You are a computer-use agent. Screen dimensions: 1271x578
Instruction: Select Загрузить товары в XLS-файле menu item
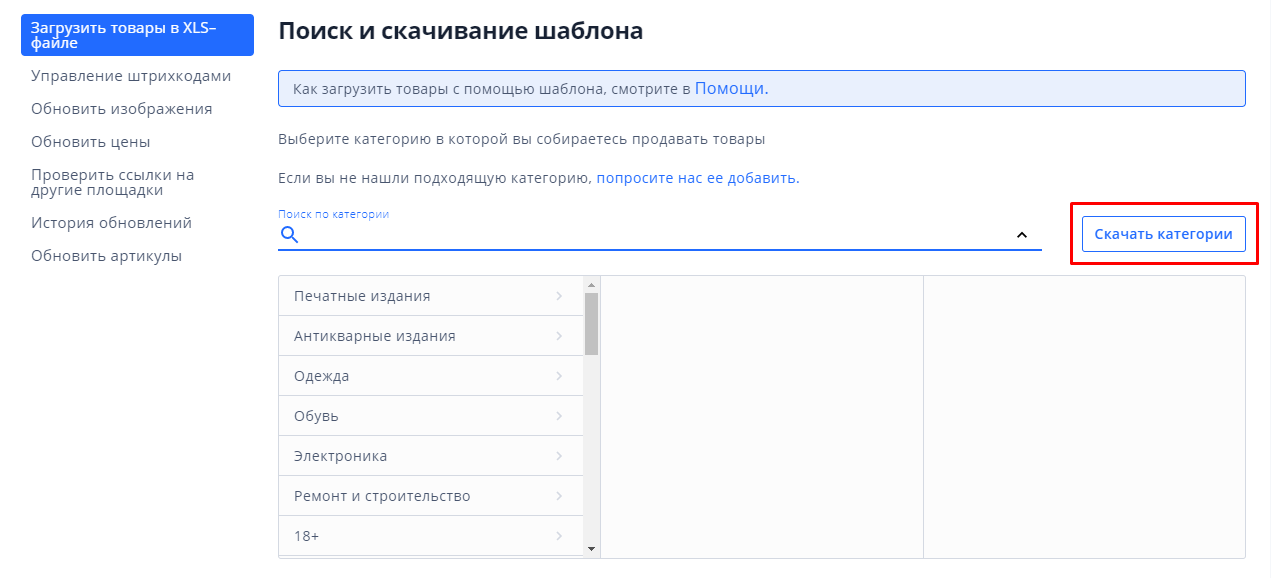click(x=137, y=35)
